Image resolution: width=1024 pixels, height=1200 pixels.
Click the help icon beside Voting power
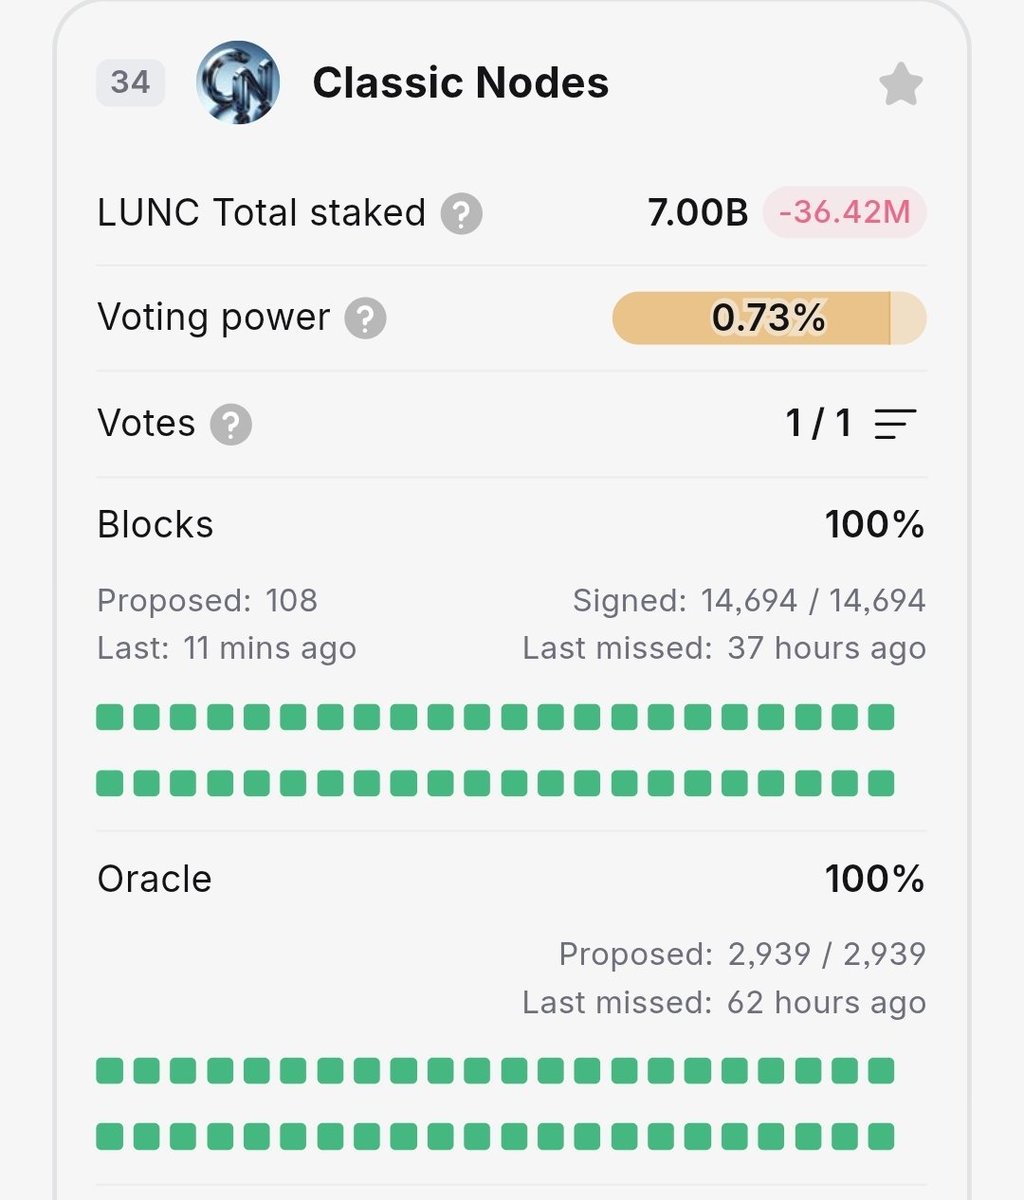pyautogui.click(x=365, y=319)
